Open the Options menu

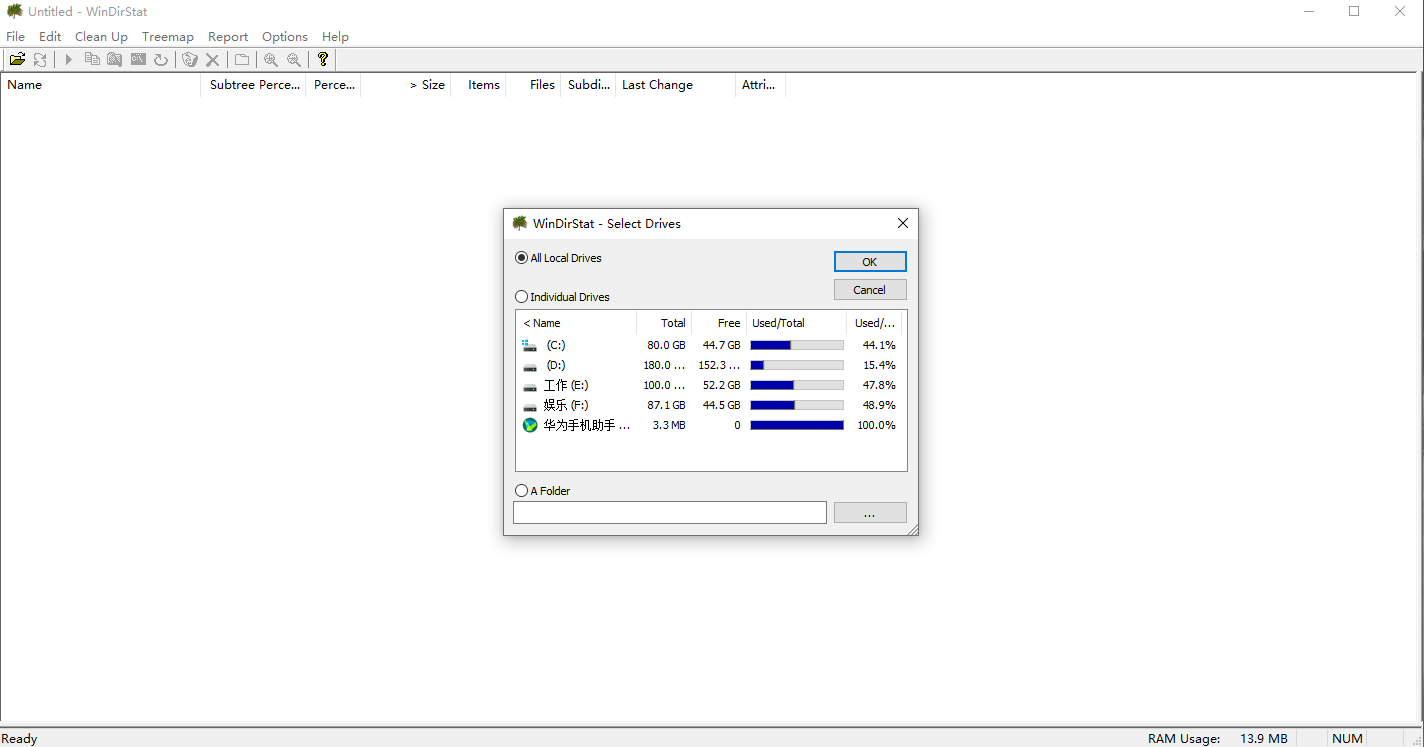click(285, 36)
